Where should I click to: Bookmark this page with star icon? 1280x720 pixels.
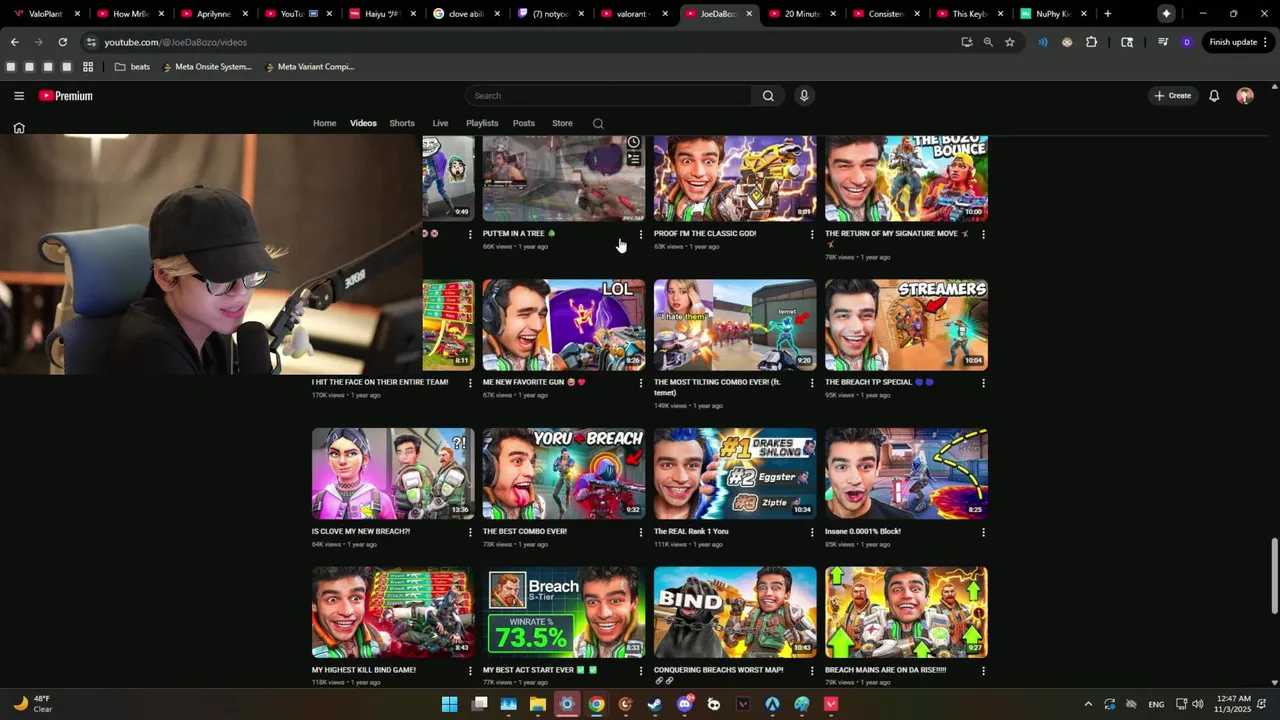click(x=1010, y=42)
